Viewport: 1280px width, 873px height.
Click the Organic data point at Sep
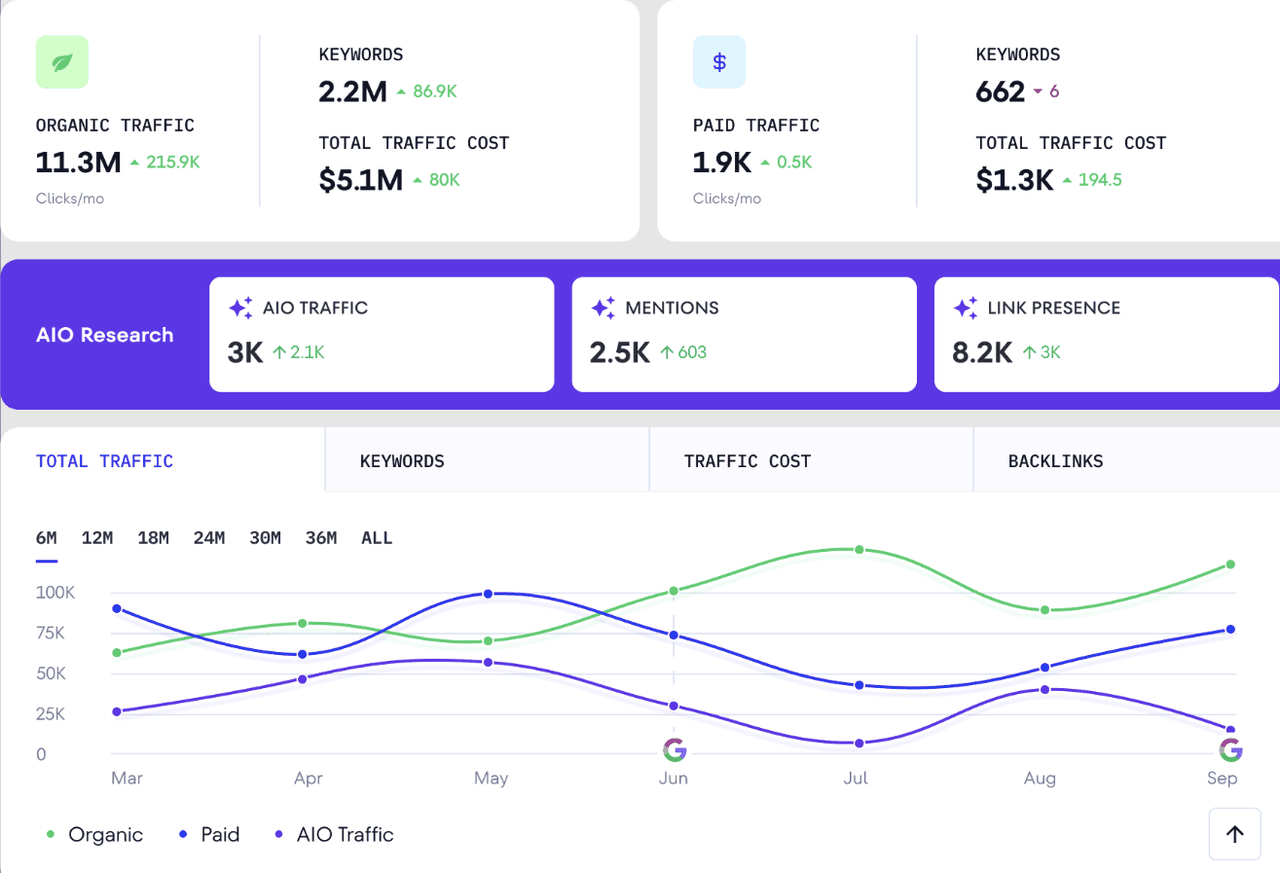[1230, 565]
